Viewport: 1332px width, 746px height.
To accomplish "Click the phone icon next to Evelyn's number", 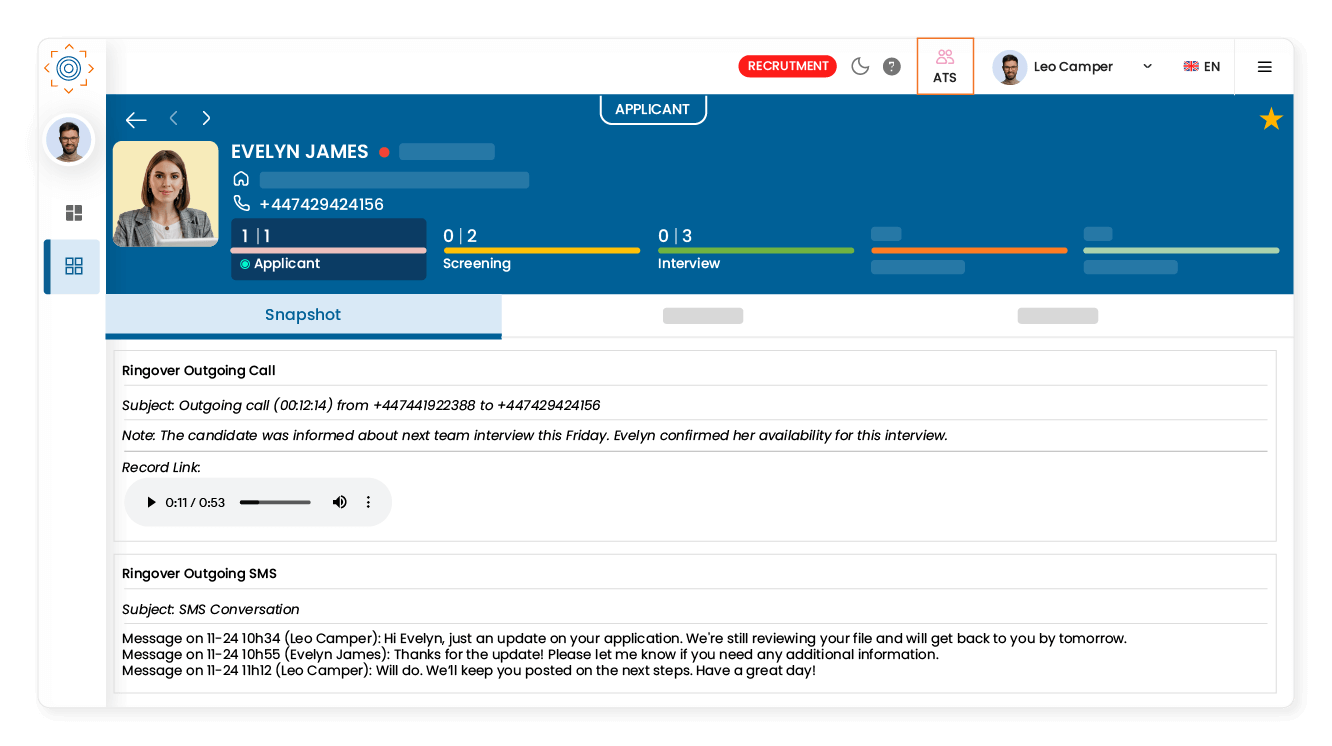I will click(242, 203).
